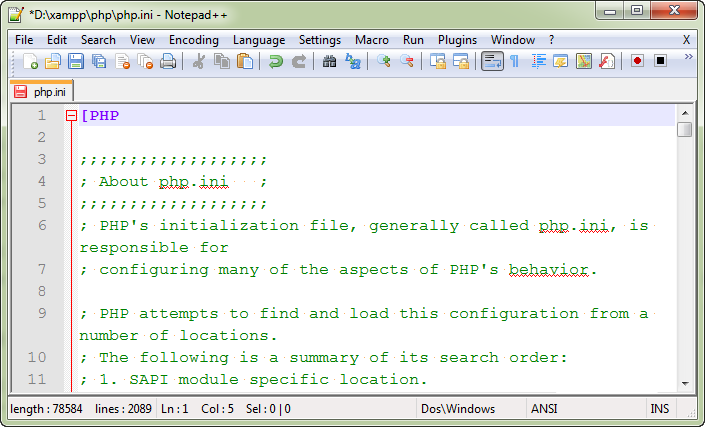705x427 pixels.
Task: Stop macro recording with black square icon
Action: coord(660,61)
